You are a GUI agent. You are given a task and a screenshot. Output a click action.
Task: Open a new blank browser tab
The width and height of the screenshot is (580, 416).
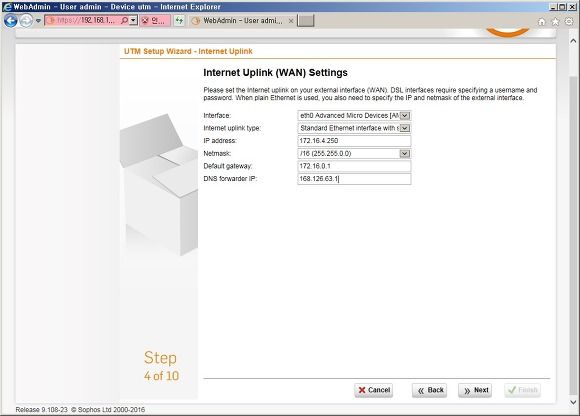pyautogui.click(x=306, y=21)
